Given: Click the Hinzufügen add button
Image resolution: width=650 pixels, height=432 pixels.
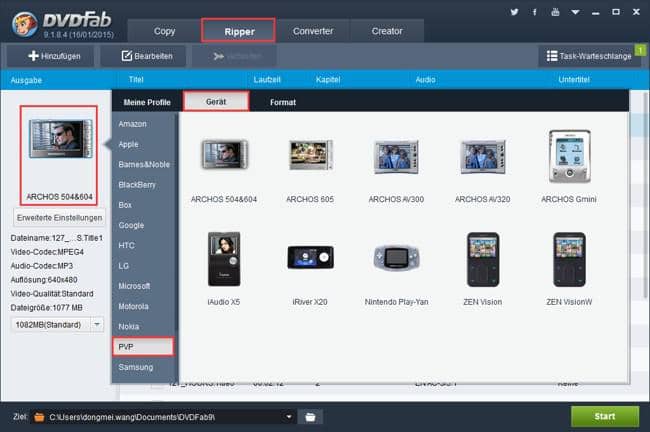Looking at the screenshot, I should pos(51,56).
